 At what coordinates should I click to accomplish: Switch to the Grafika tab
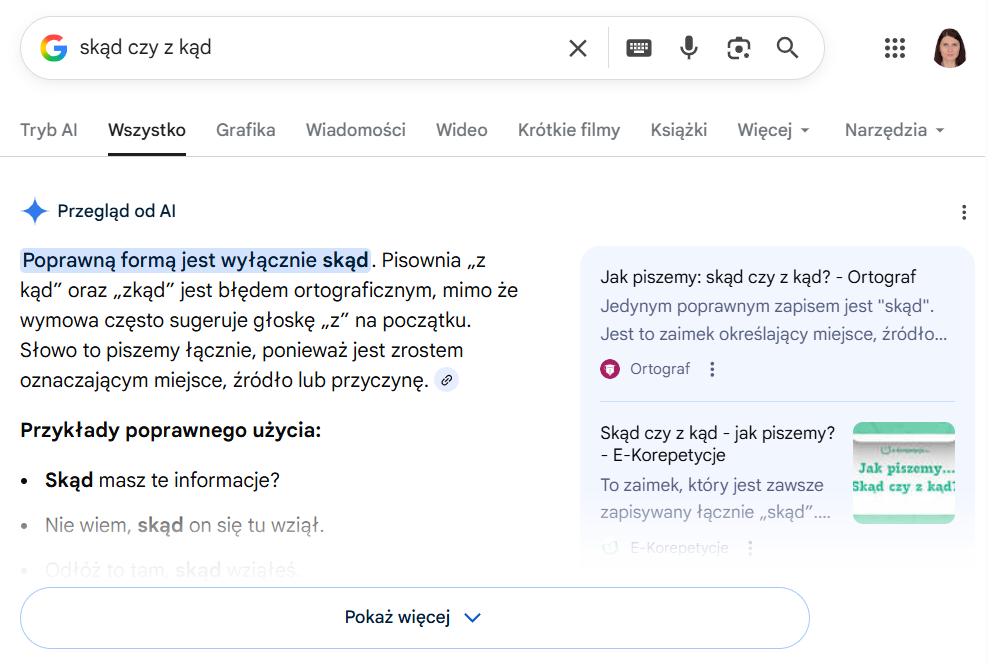pyautogui.click(x=245, y=130)
